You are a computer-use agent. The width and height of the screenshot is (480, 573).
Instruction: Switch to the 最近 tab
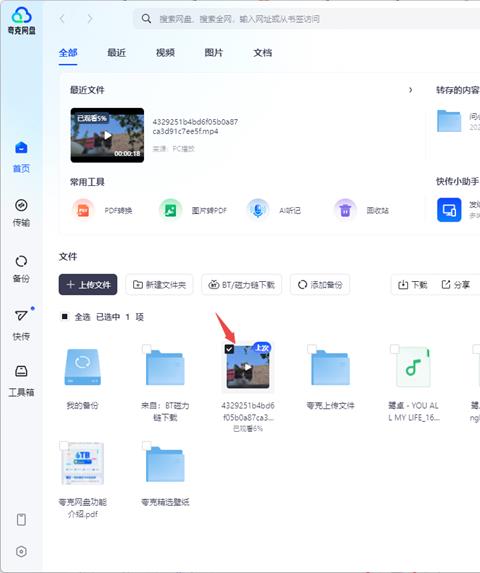coord(117,53)
